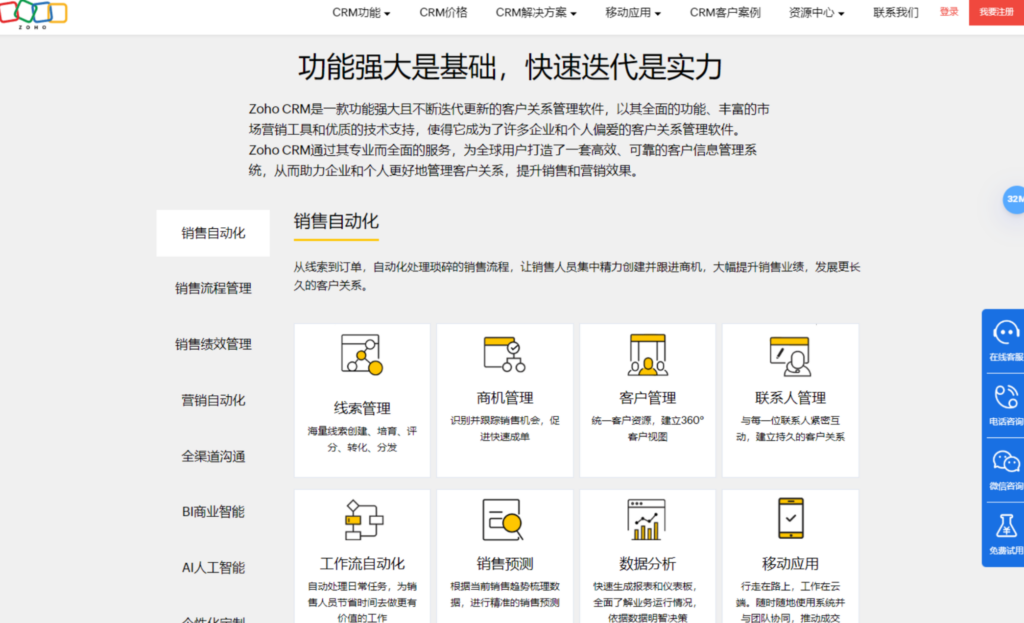This screenshot has height=623, width=1024.
Task: Open the CRM客户案例 menu item
Action: click(725, 14)
